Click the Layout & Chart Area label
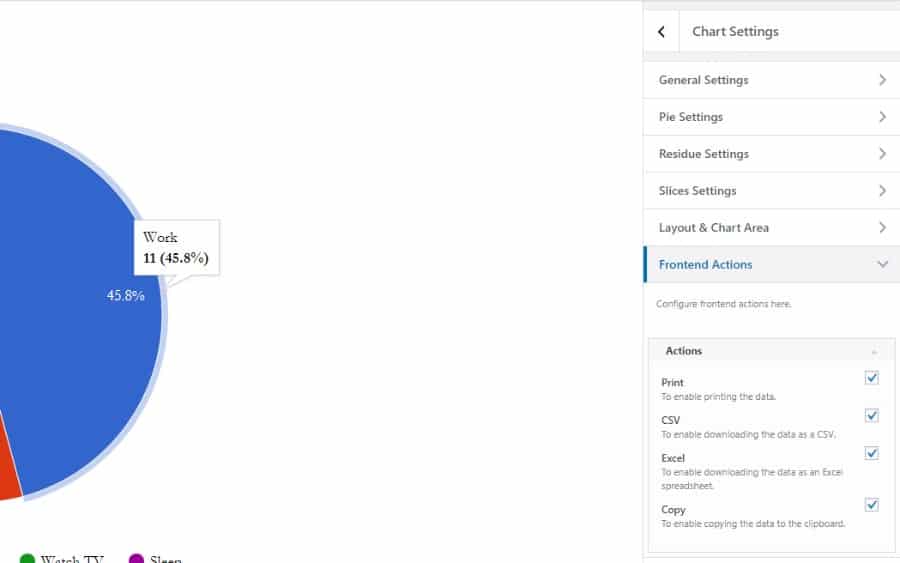The height and width of the screenshot is (563, 900). pyautogui.click(x=713, y=228)
